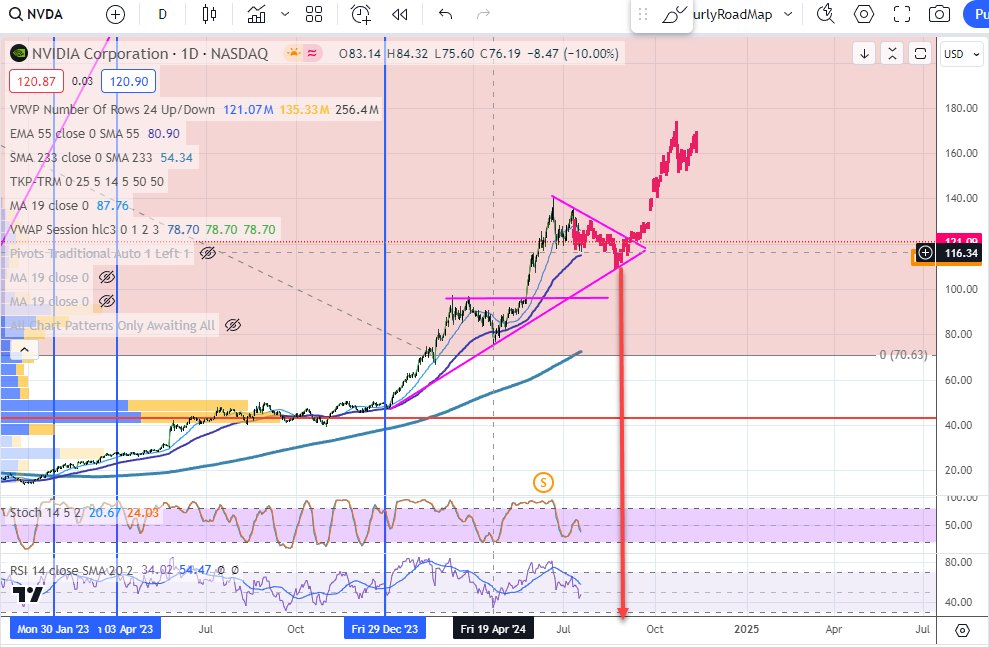Click plus icon on 116.34 price label
This screenshot has height=647, width=989.
(925, 253)
